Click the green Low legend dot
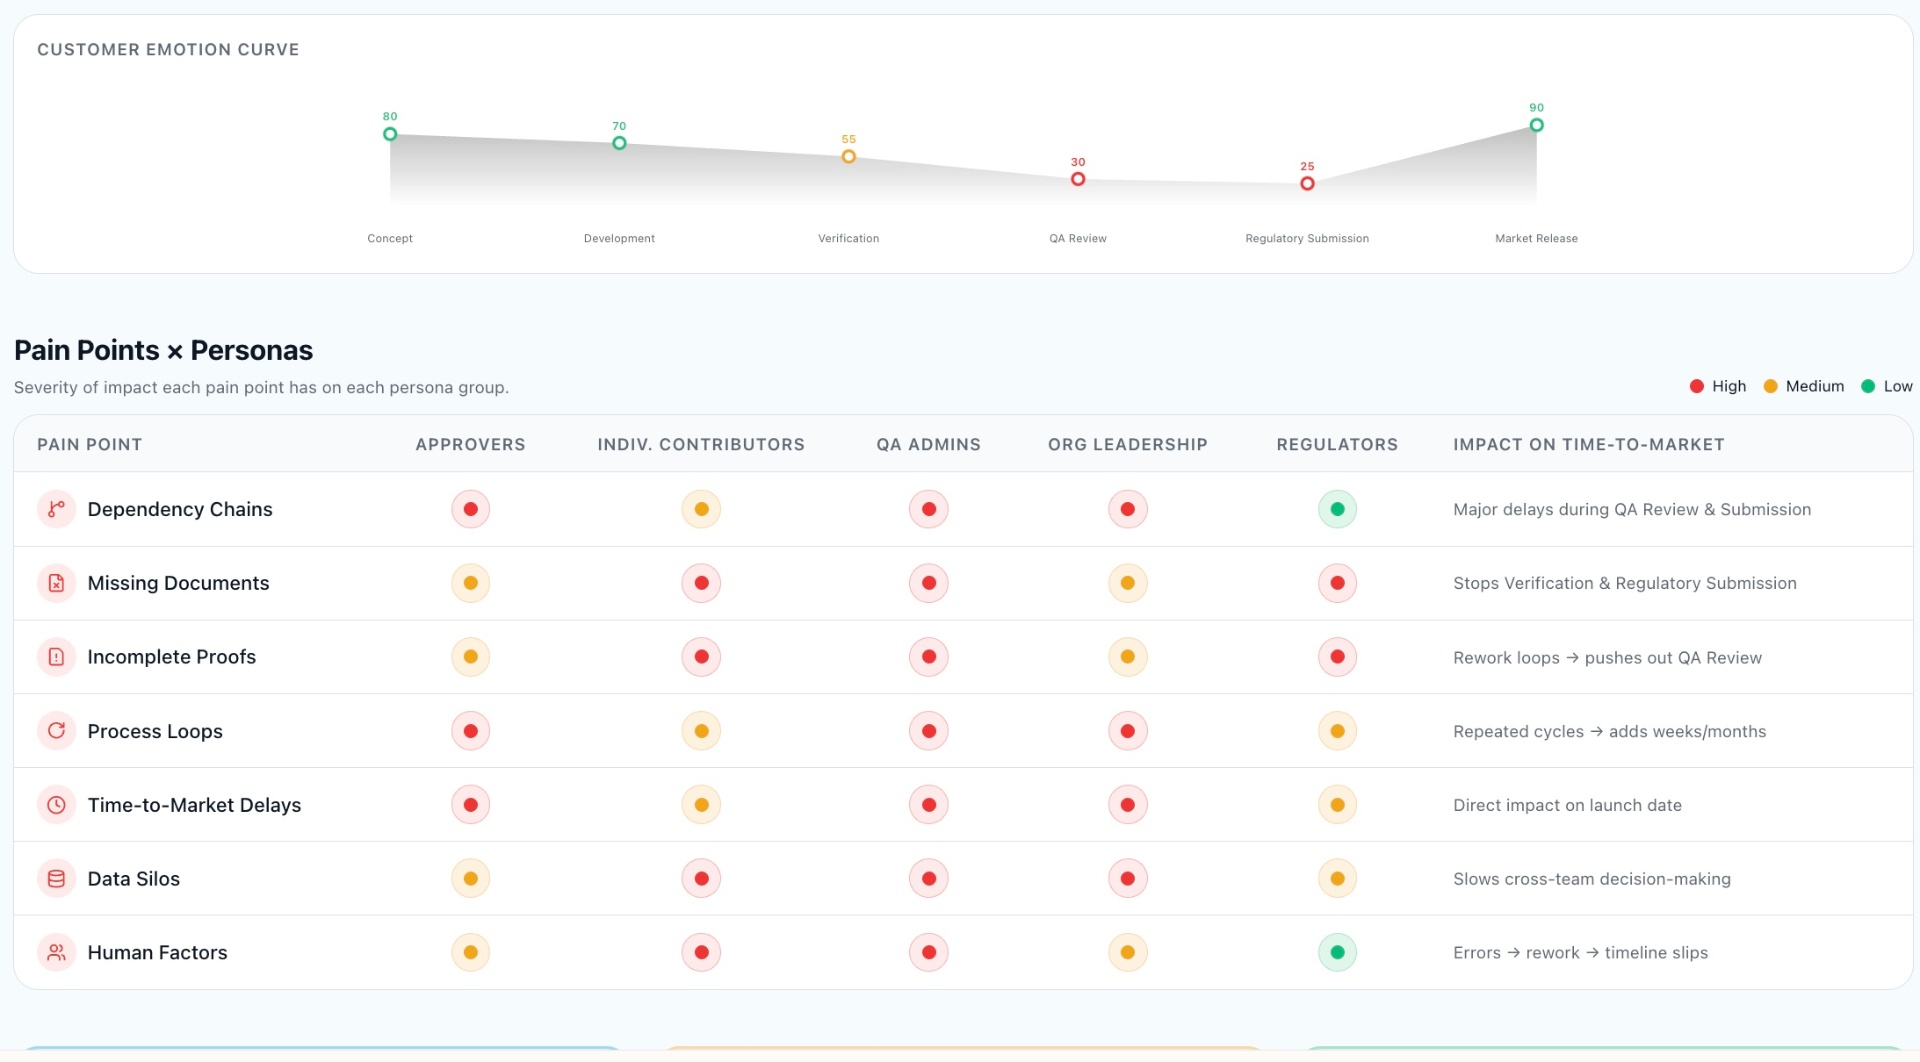The width and height of the screenshot is (1920, 1062). click(1867, 386)
